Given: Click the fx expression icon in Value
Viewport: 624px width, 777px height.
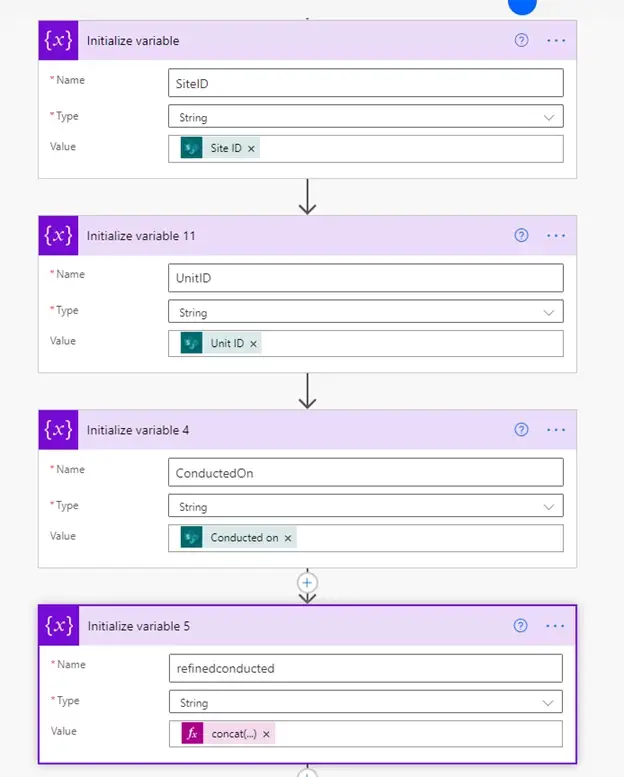Looking at the screenshot, I should pyautogui.click(x=192, y=734).
